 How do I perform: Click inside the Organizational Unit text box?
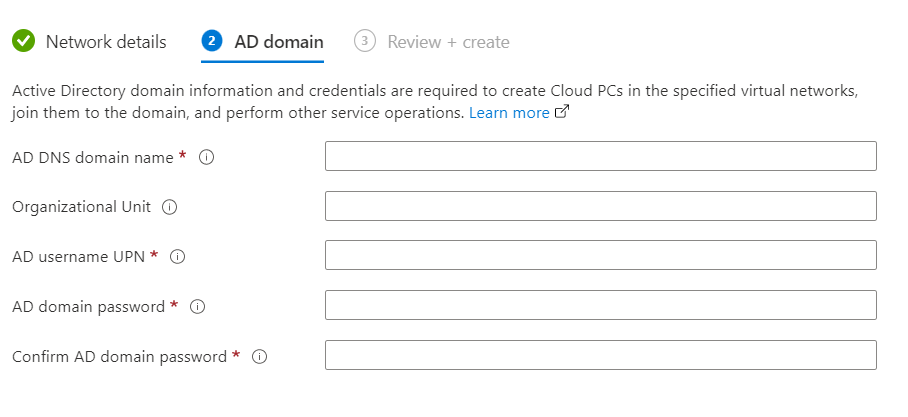coord(600,206)
